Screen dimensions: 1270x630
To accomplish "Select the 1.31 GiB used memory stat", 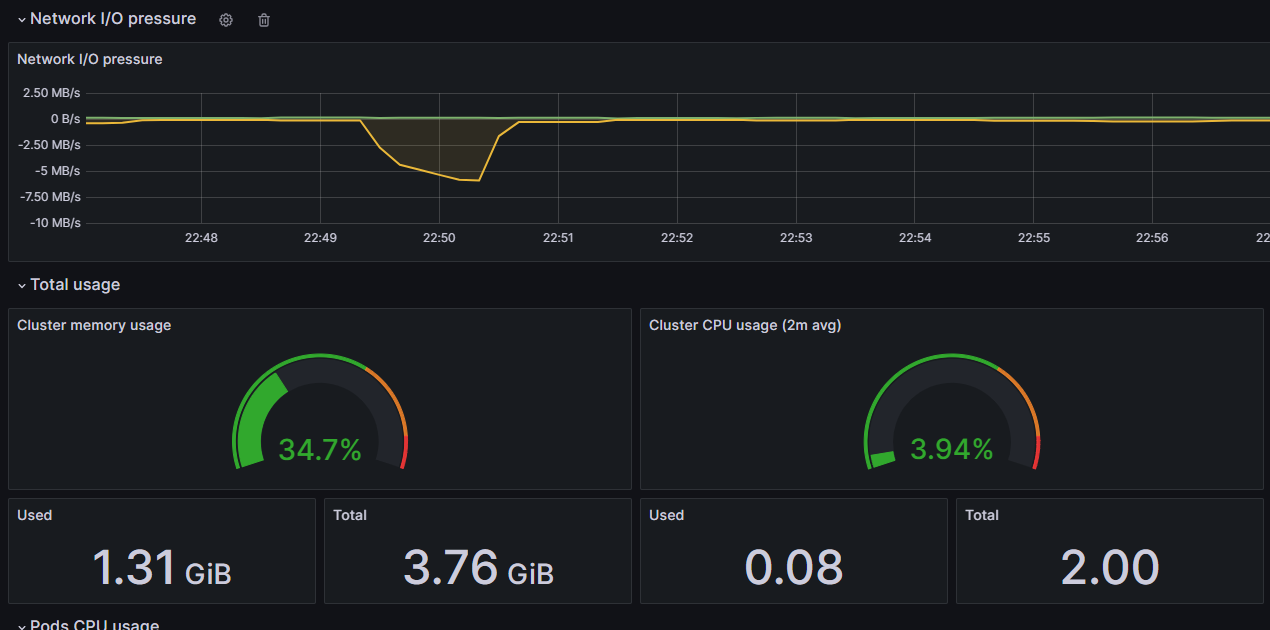I will click(162, 568).
